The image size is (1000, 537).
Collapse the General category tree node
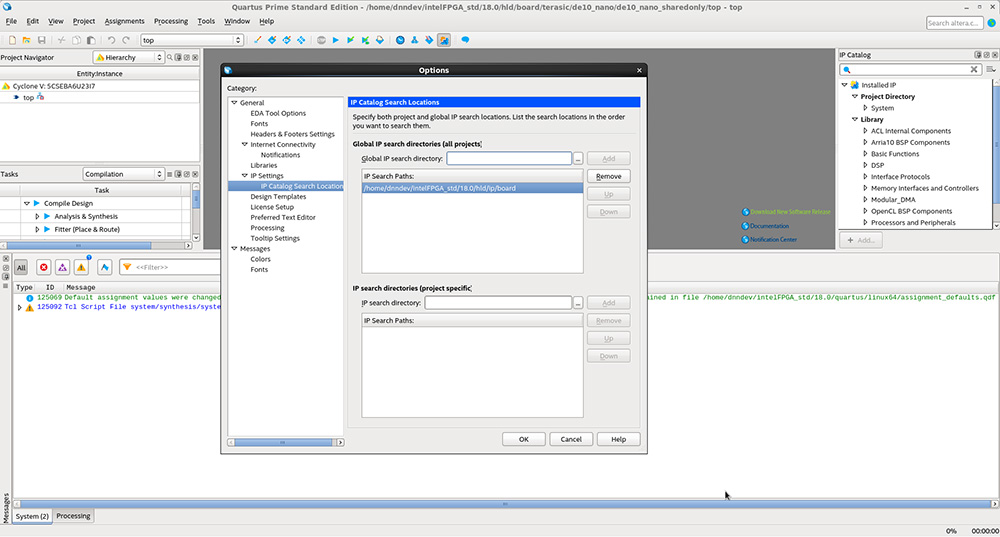click(x=234, y=103)
